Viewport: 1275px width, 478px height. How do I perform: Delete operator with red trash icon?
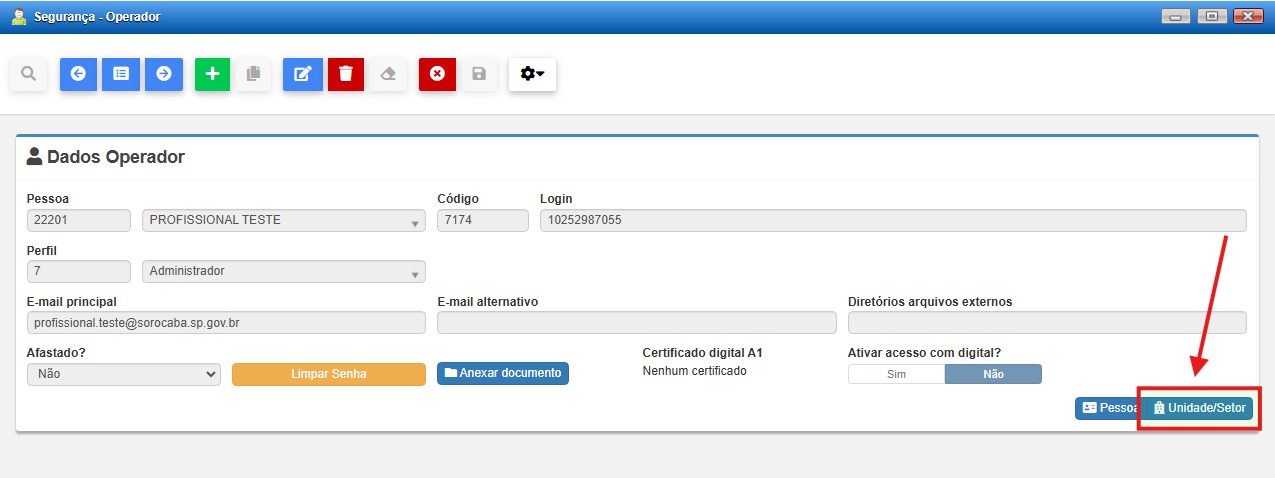click(x=346, y=74)
